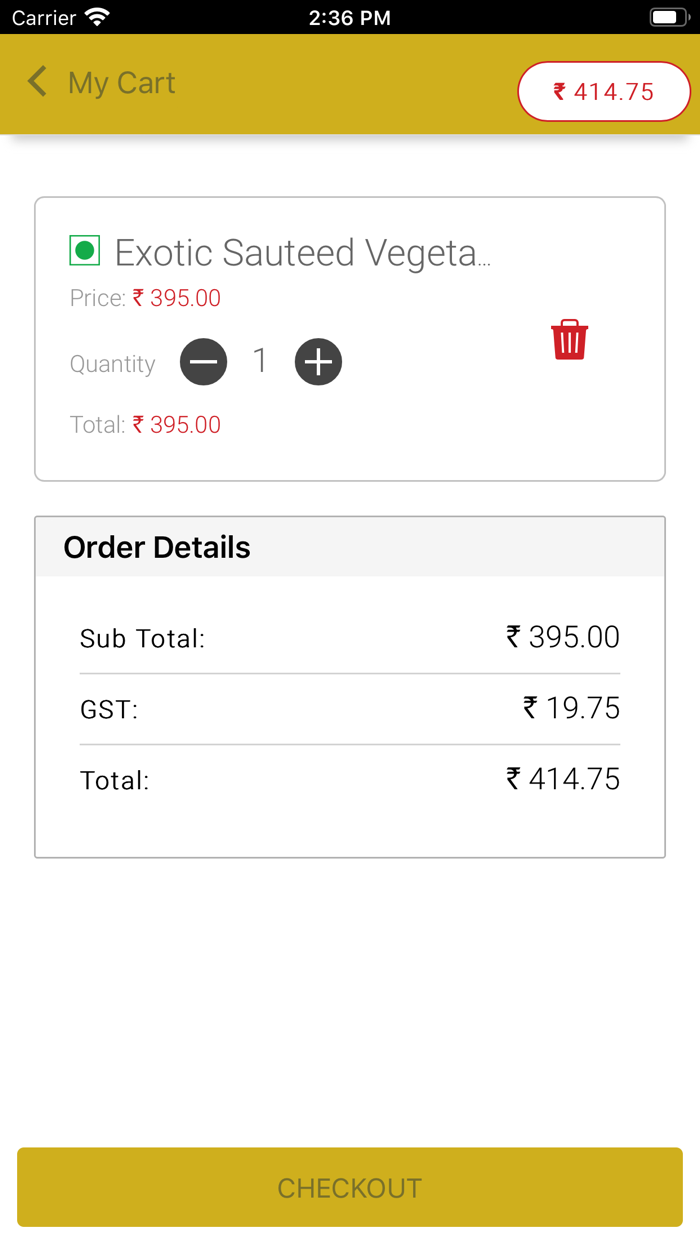This screenshot has width=700, height=1244.
Task: Tap the 2:36 PM clock in the status bar
Action: [x=349, y=17]
